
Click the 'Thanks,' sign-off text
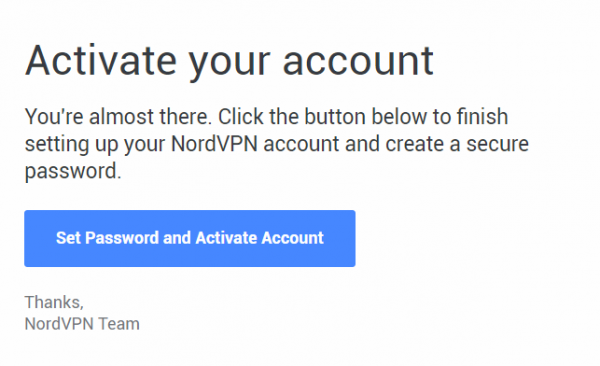pyautogui.click(x=54, y=302)
